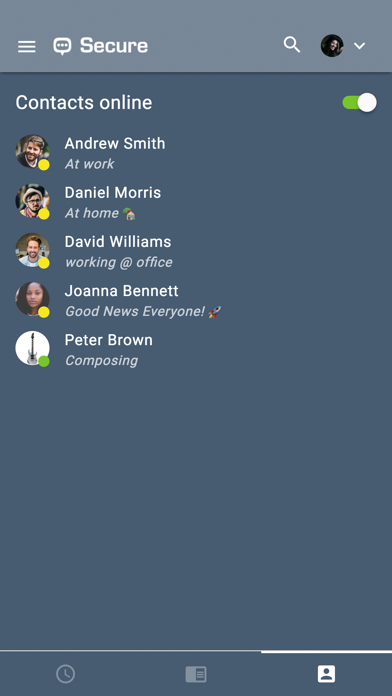Click Peter Brown's green status dot
This screenshot has width=392, height=696.
44,361
